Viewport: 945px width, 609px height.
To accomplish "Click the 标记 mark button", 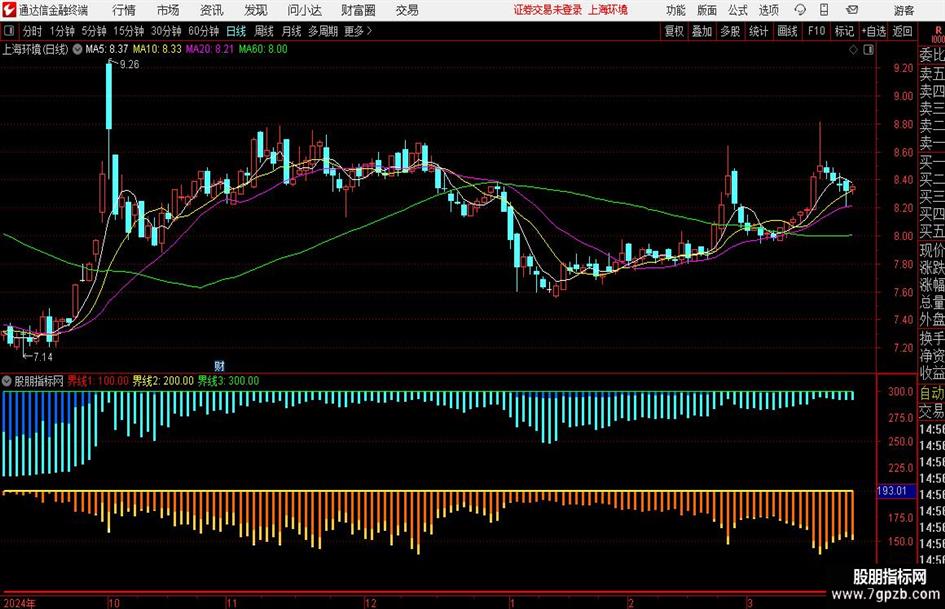I will click(844, 31).
